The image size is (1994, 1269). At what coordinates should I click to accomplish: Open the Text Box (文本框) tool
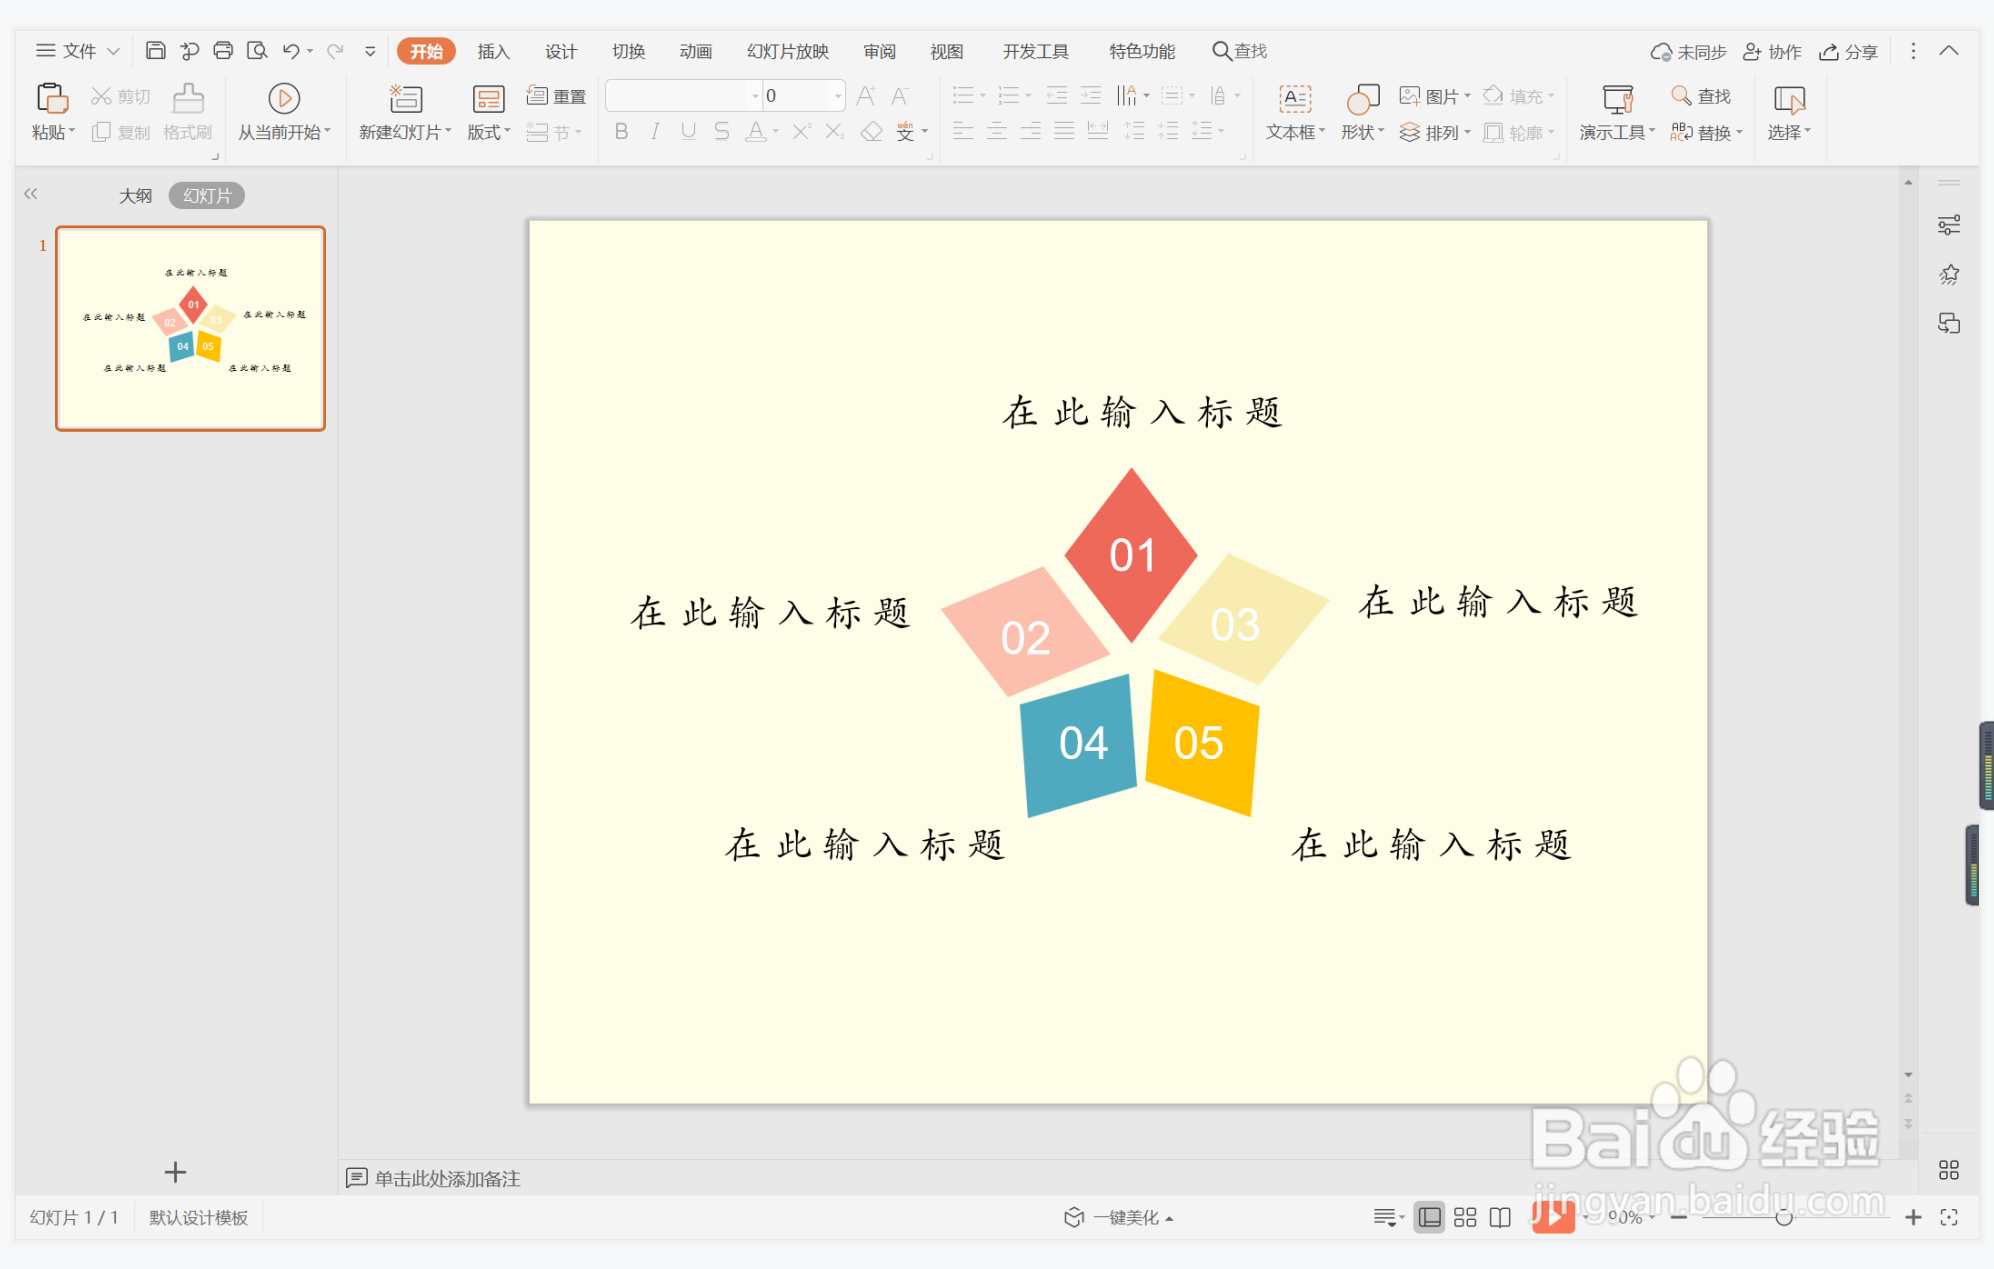point(1294,100)
